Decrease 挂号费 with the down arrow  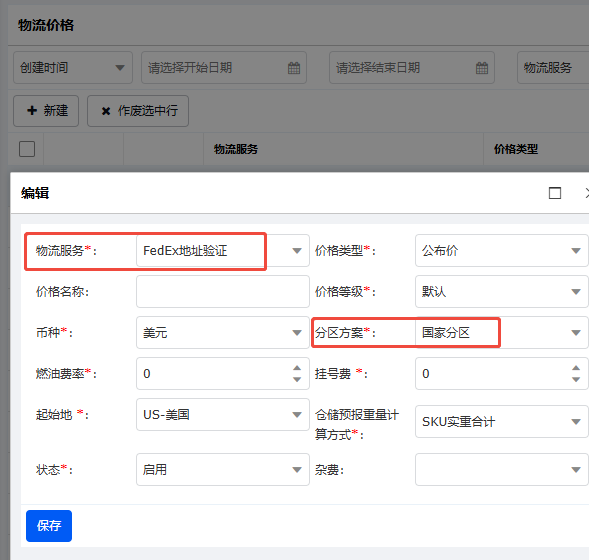(576, 380)
